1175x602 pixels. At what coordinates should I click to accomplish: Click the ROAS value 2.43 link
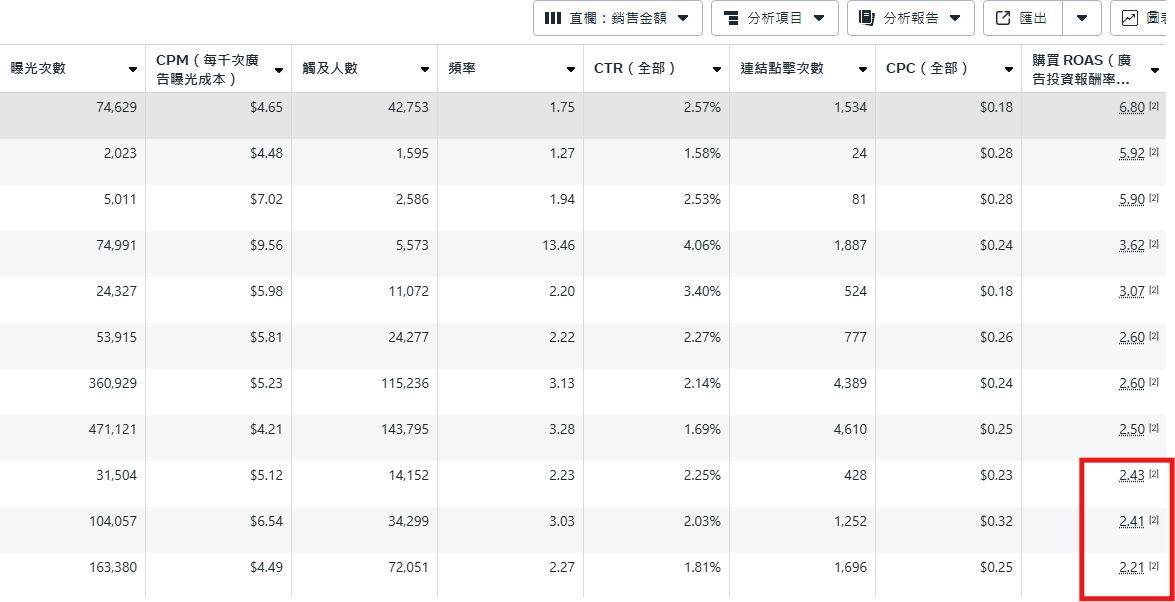pyautogui.click(x=1132, y=476)
